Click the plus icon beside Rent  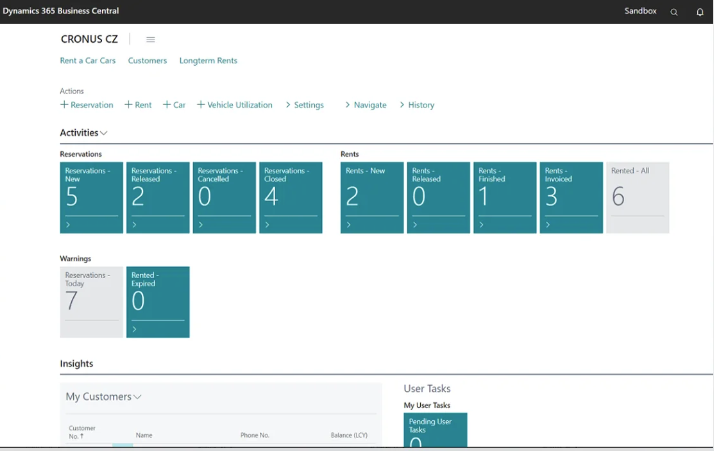click(128, 105)
